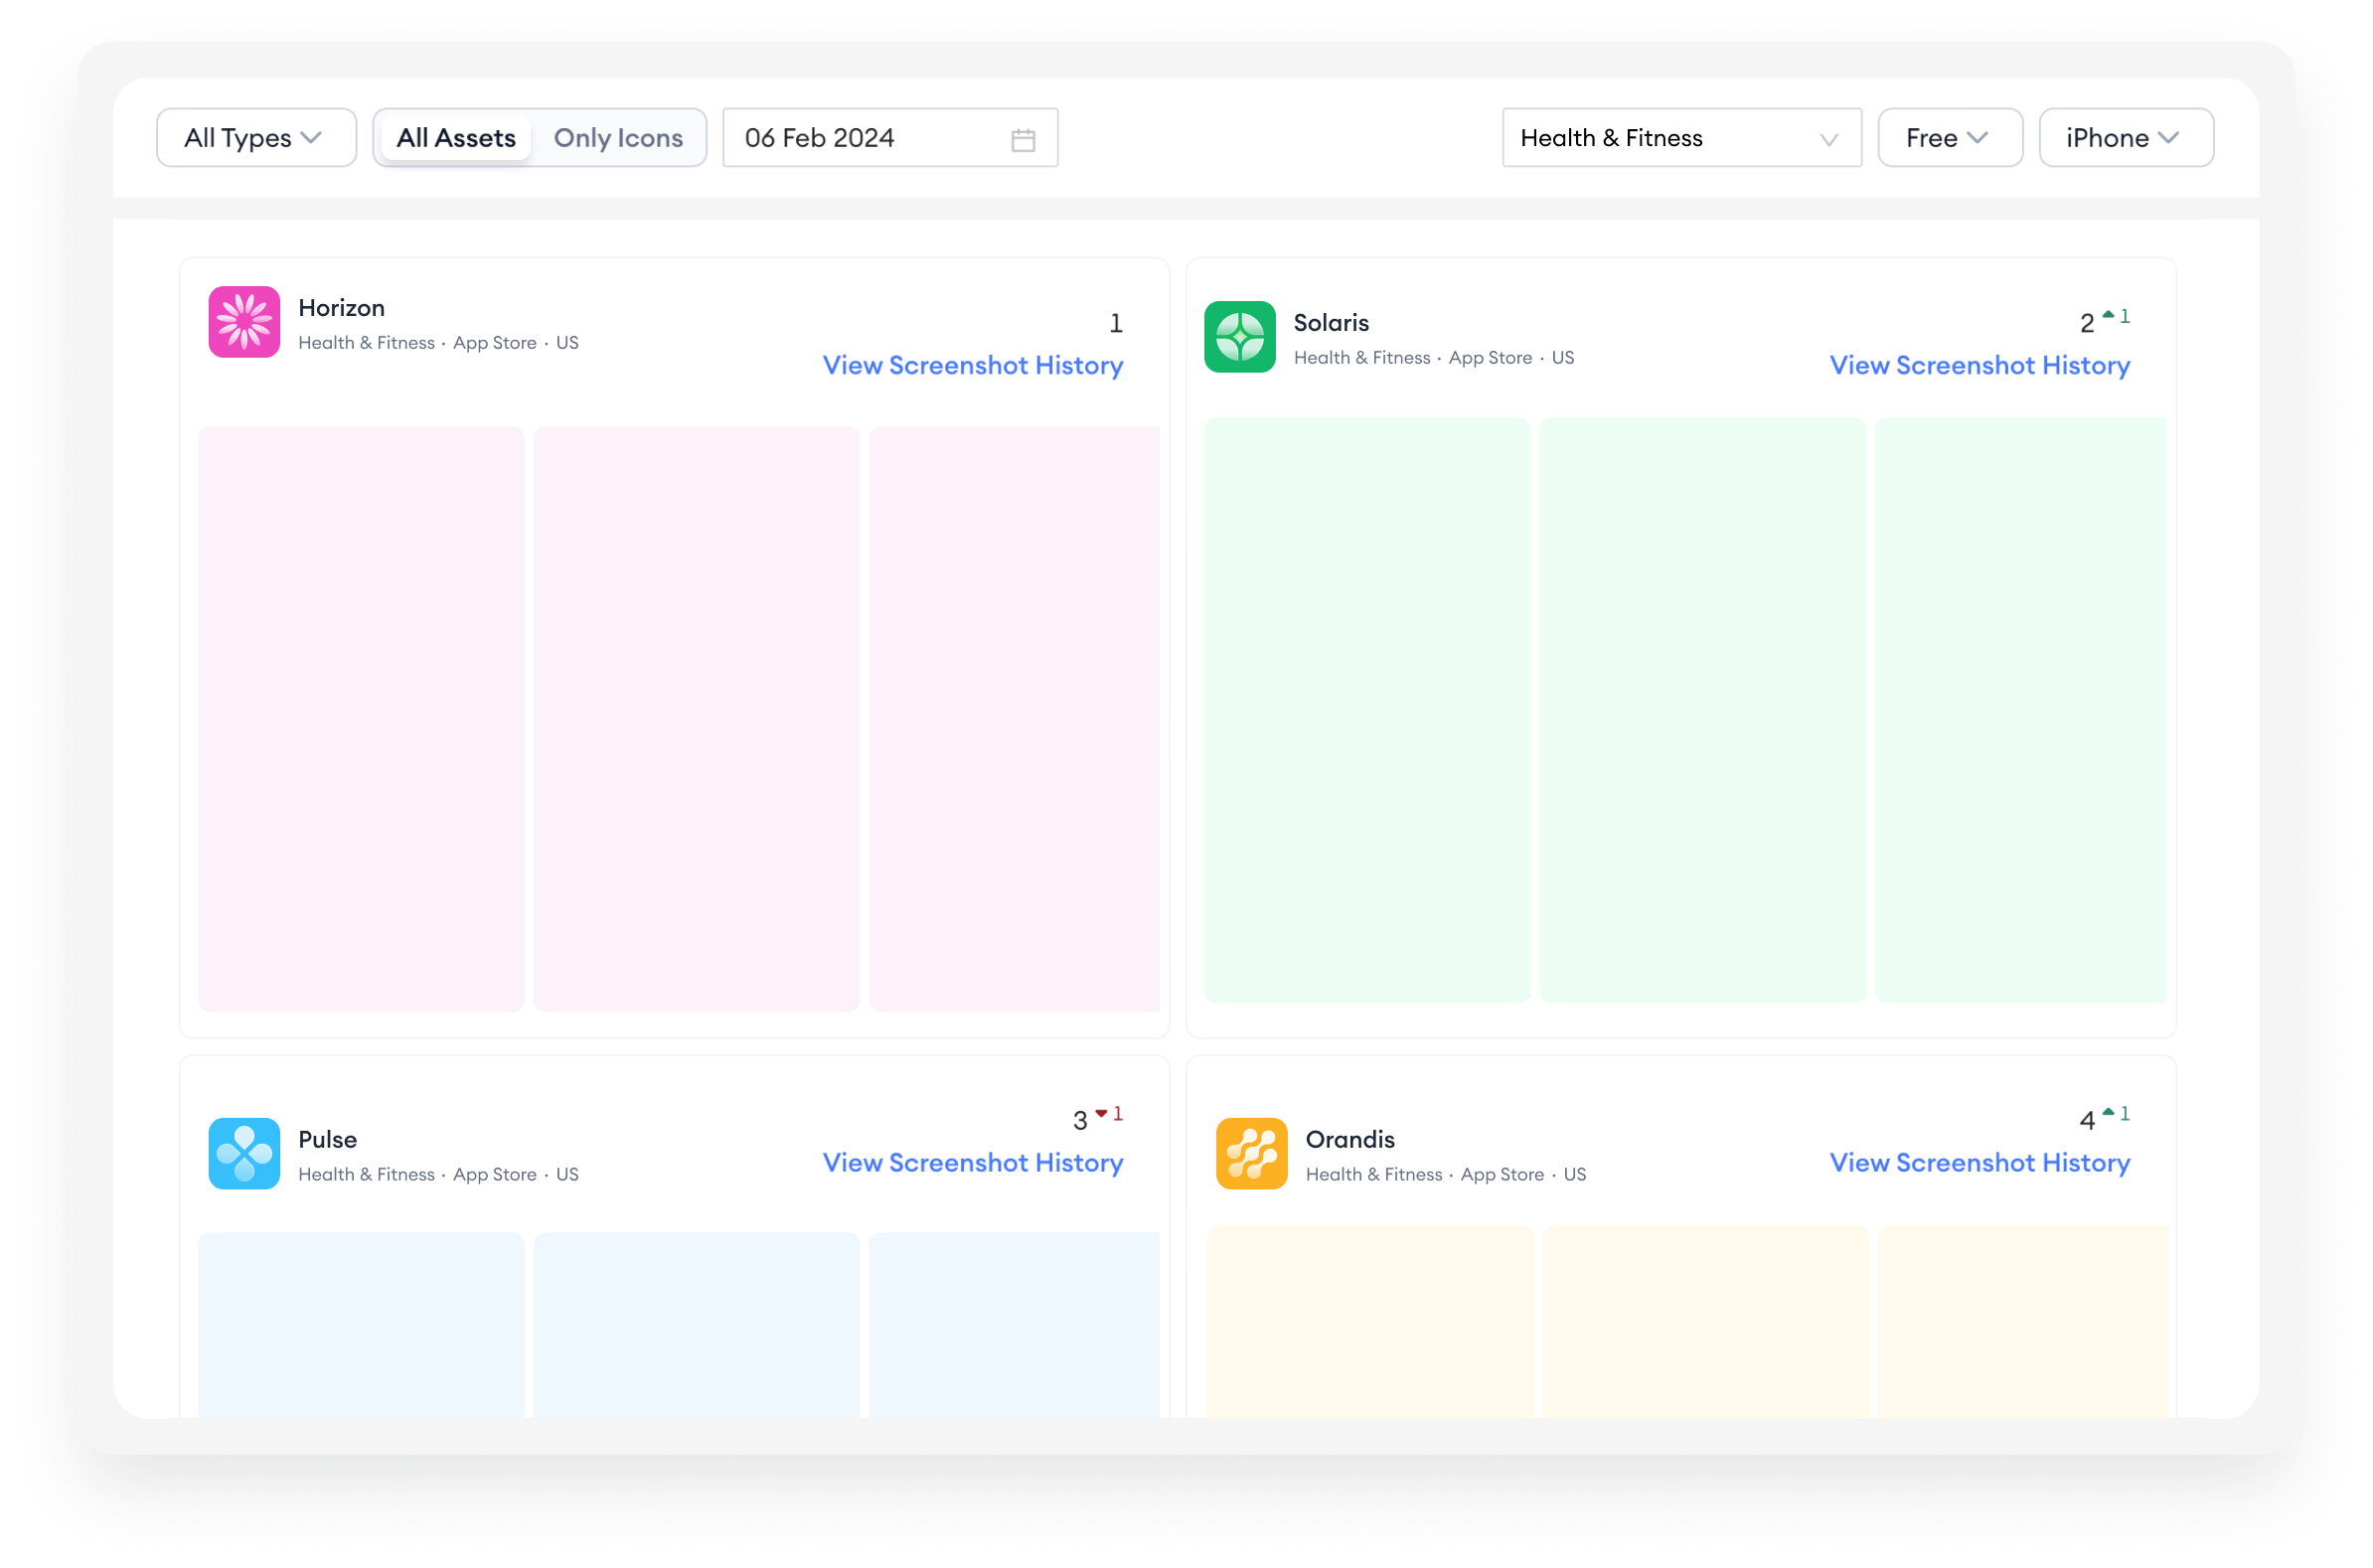This screenshot has height=1568, width=2373.
Task: Open Orandis's third cream screenshot thumbnail
Action: point(2024,1321)
